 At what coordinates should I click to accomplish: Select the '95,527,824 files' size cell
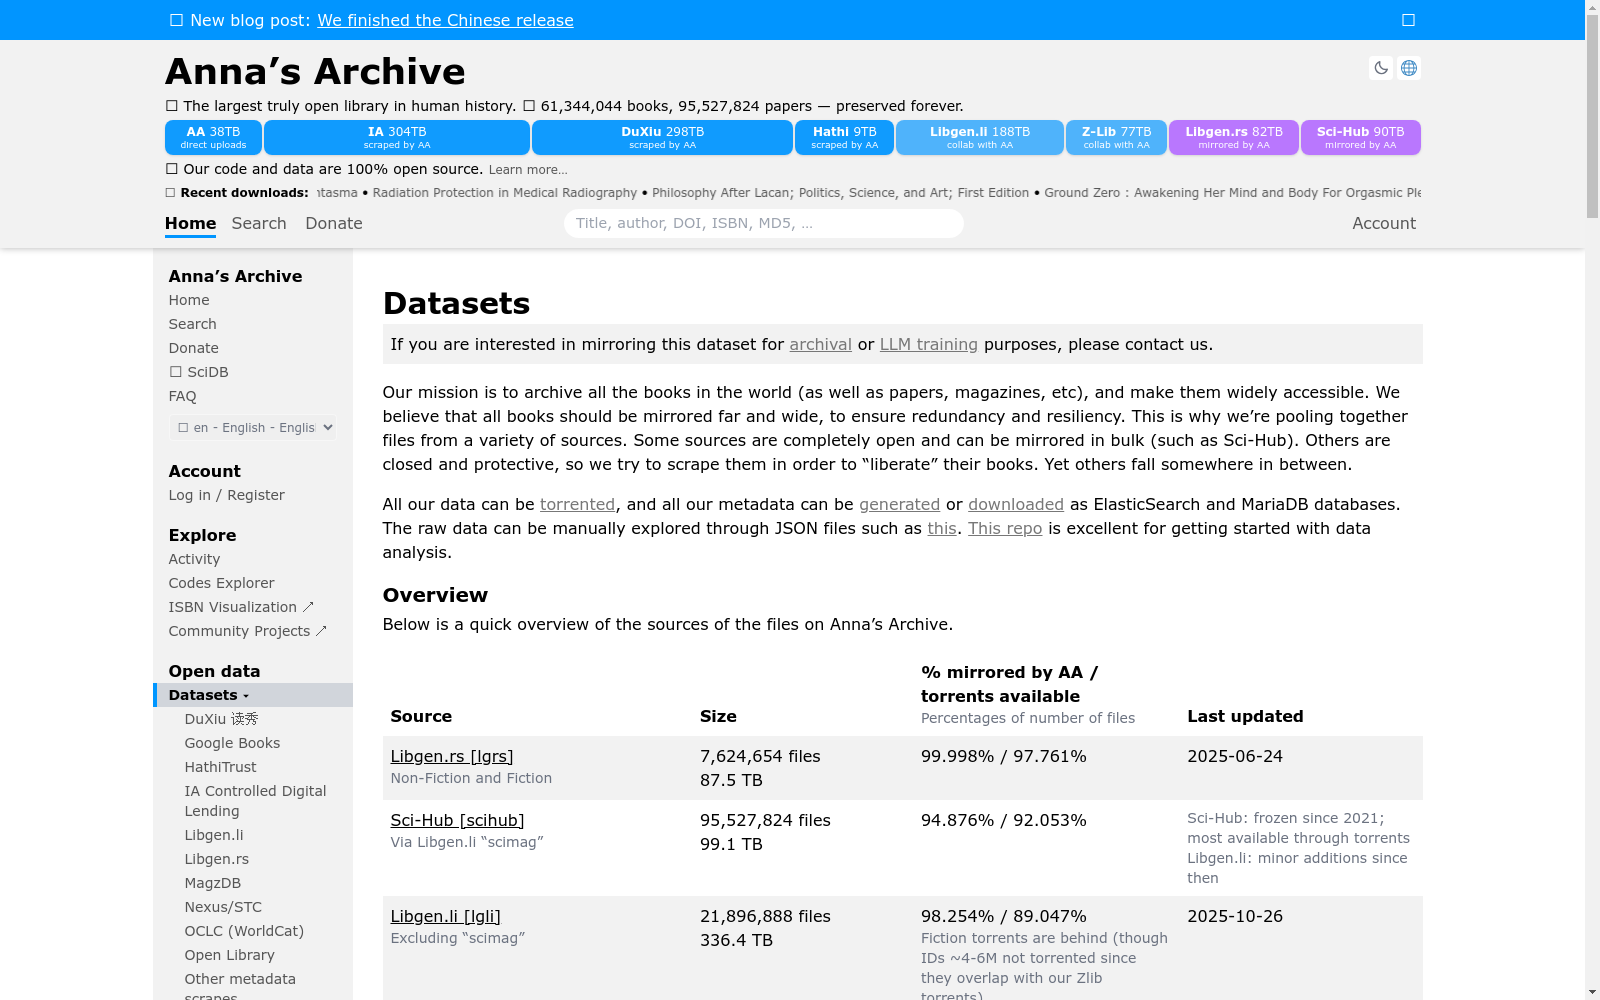765,820
